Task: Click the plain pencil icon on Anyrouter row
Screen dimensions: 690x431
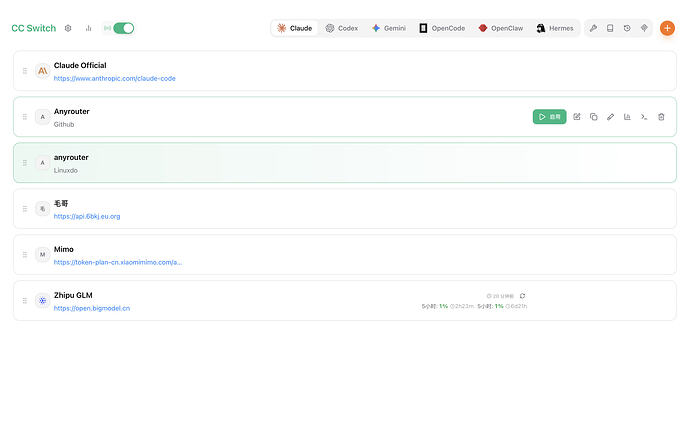Action: pos(610,117)
